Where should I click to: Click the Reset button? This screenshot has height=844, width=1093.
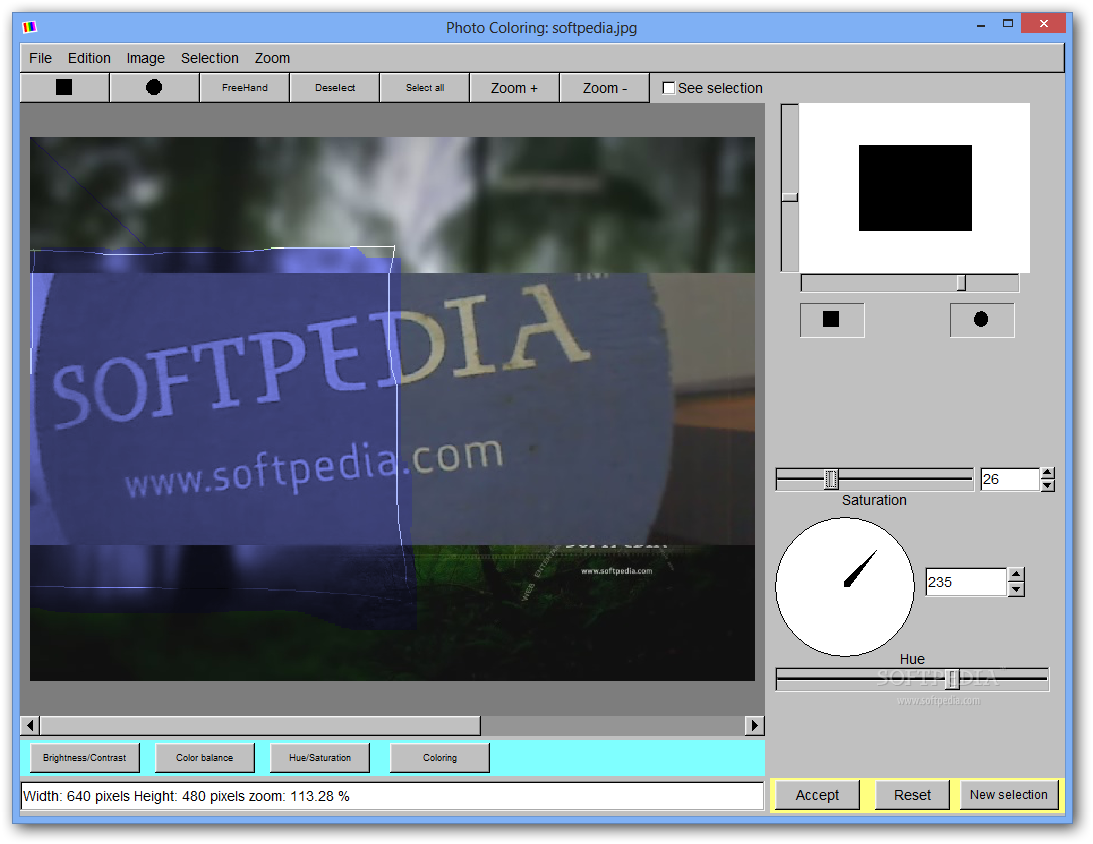912,795
